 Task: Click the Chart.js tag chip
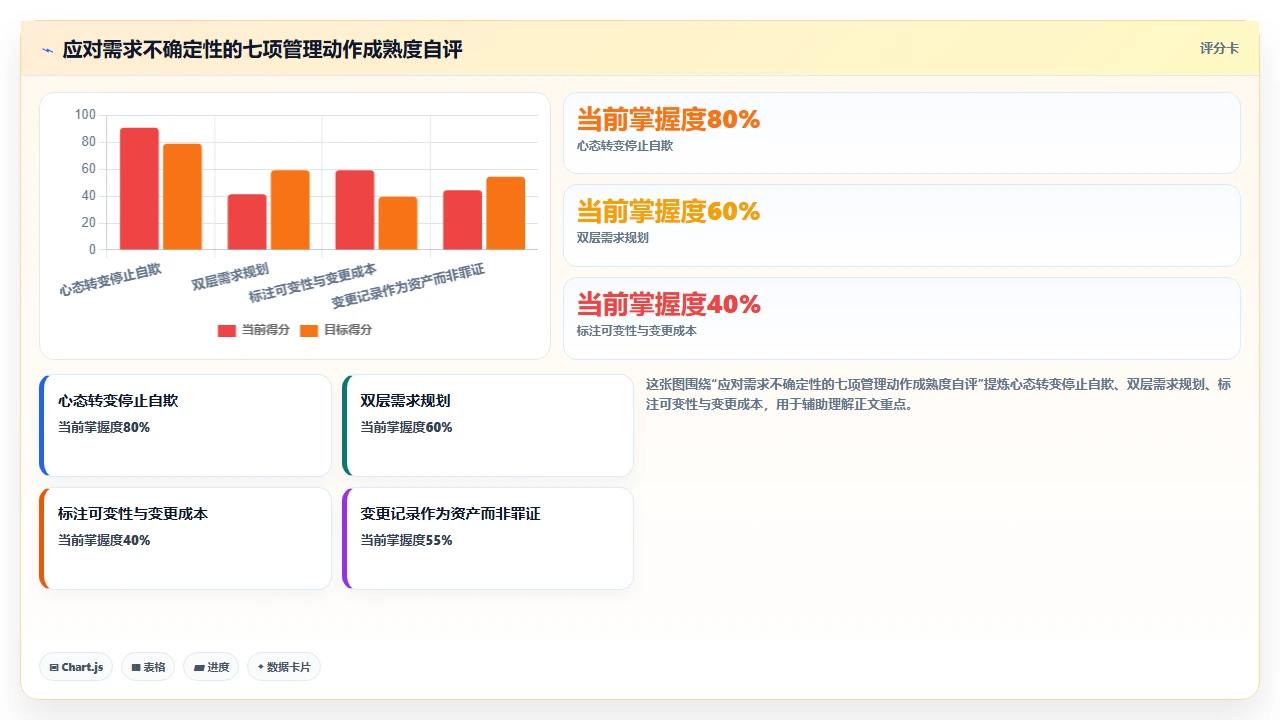click(76, 667)
